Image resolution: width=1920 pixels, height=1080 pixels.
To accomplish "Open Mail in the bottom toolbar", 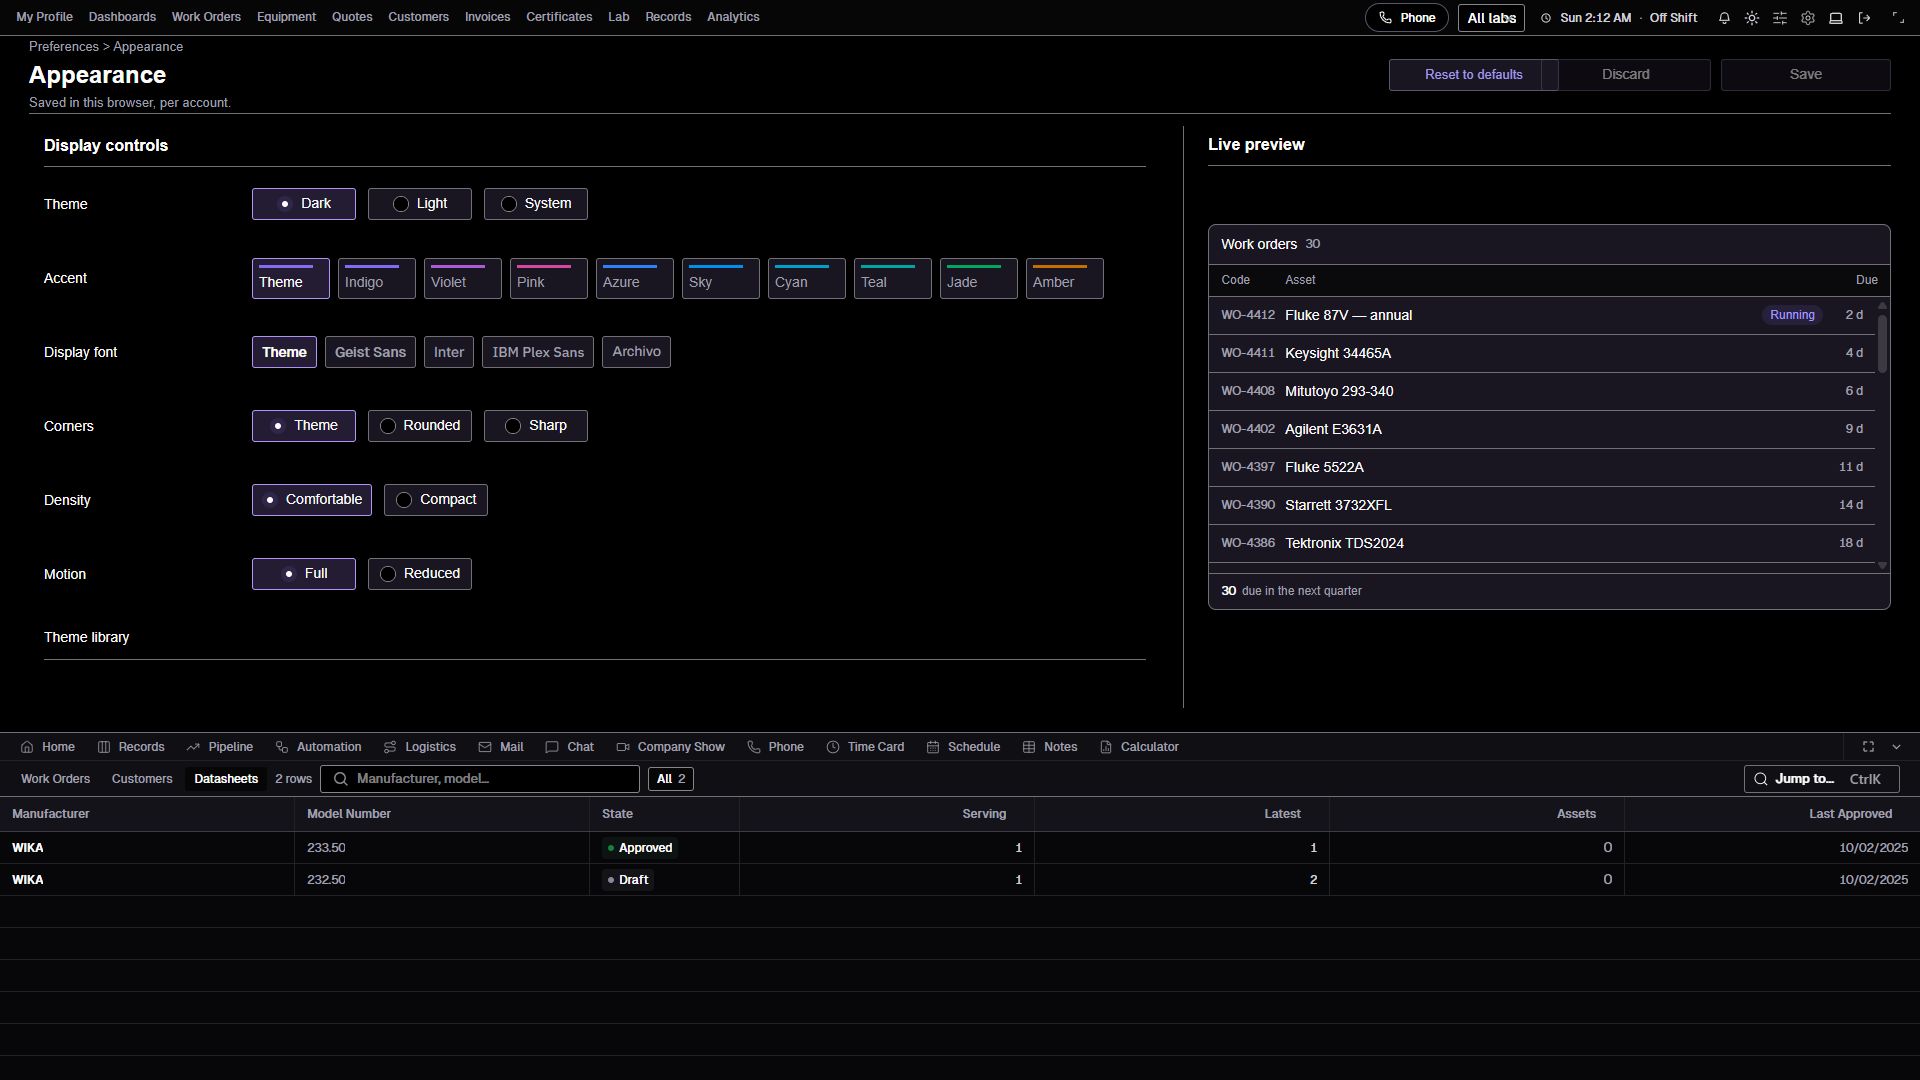I will 501,747.
